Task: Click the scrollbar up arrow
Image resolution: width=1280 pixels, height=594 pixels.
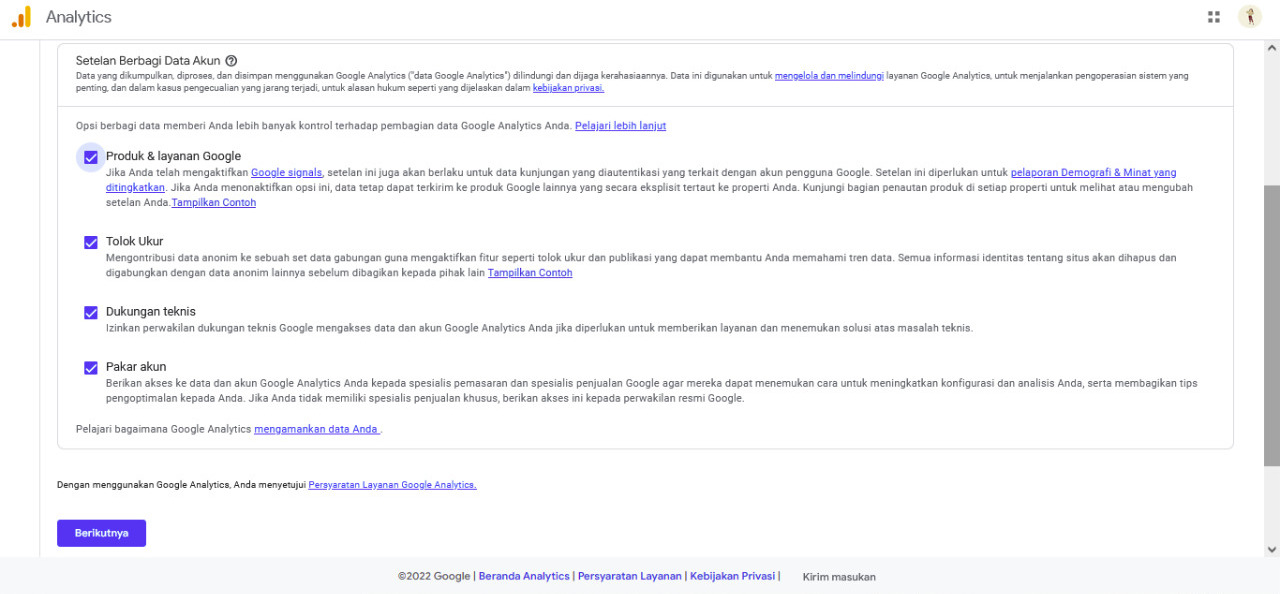Action: click(1272, 48)
